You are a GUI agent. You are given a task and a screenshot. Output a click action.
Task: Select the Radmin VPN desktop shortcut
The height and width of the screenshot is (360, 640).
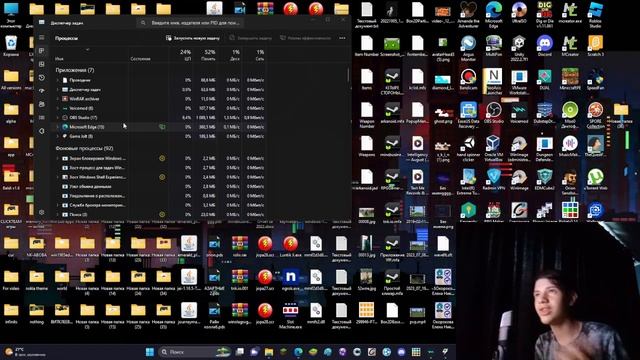click(493, 180)
